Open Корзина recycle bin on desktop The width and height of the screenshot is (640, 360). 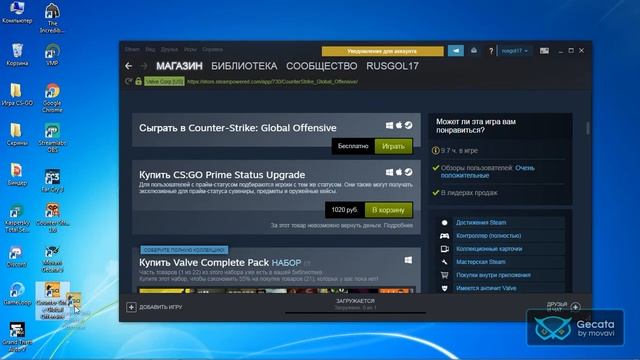click(x=17, y=54)
